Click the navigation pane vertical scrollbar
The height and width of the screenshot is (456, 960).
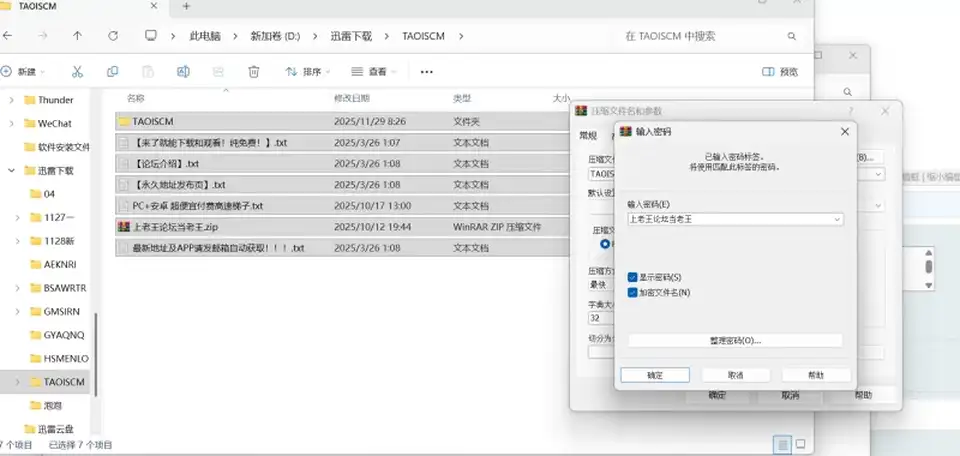[x=96, y=354]
